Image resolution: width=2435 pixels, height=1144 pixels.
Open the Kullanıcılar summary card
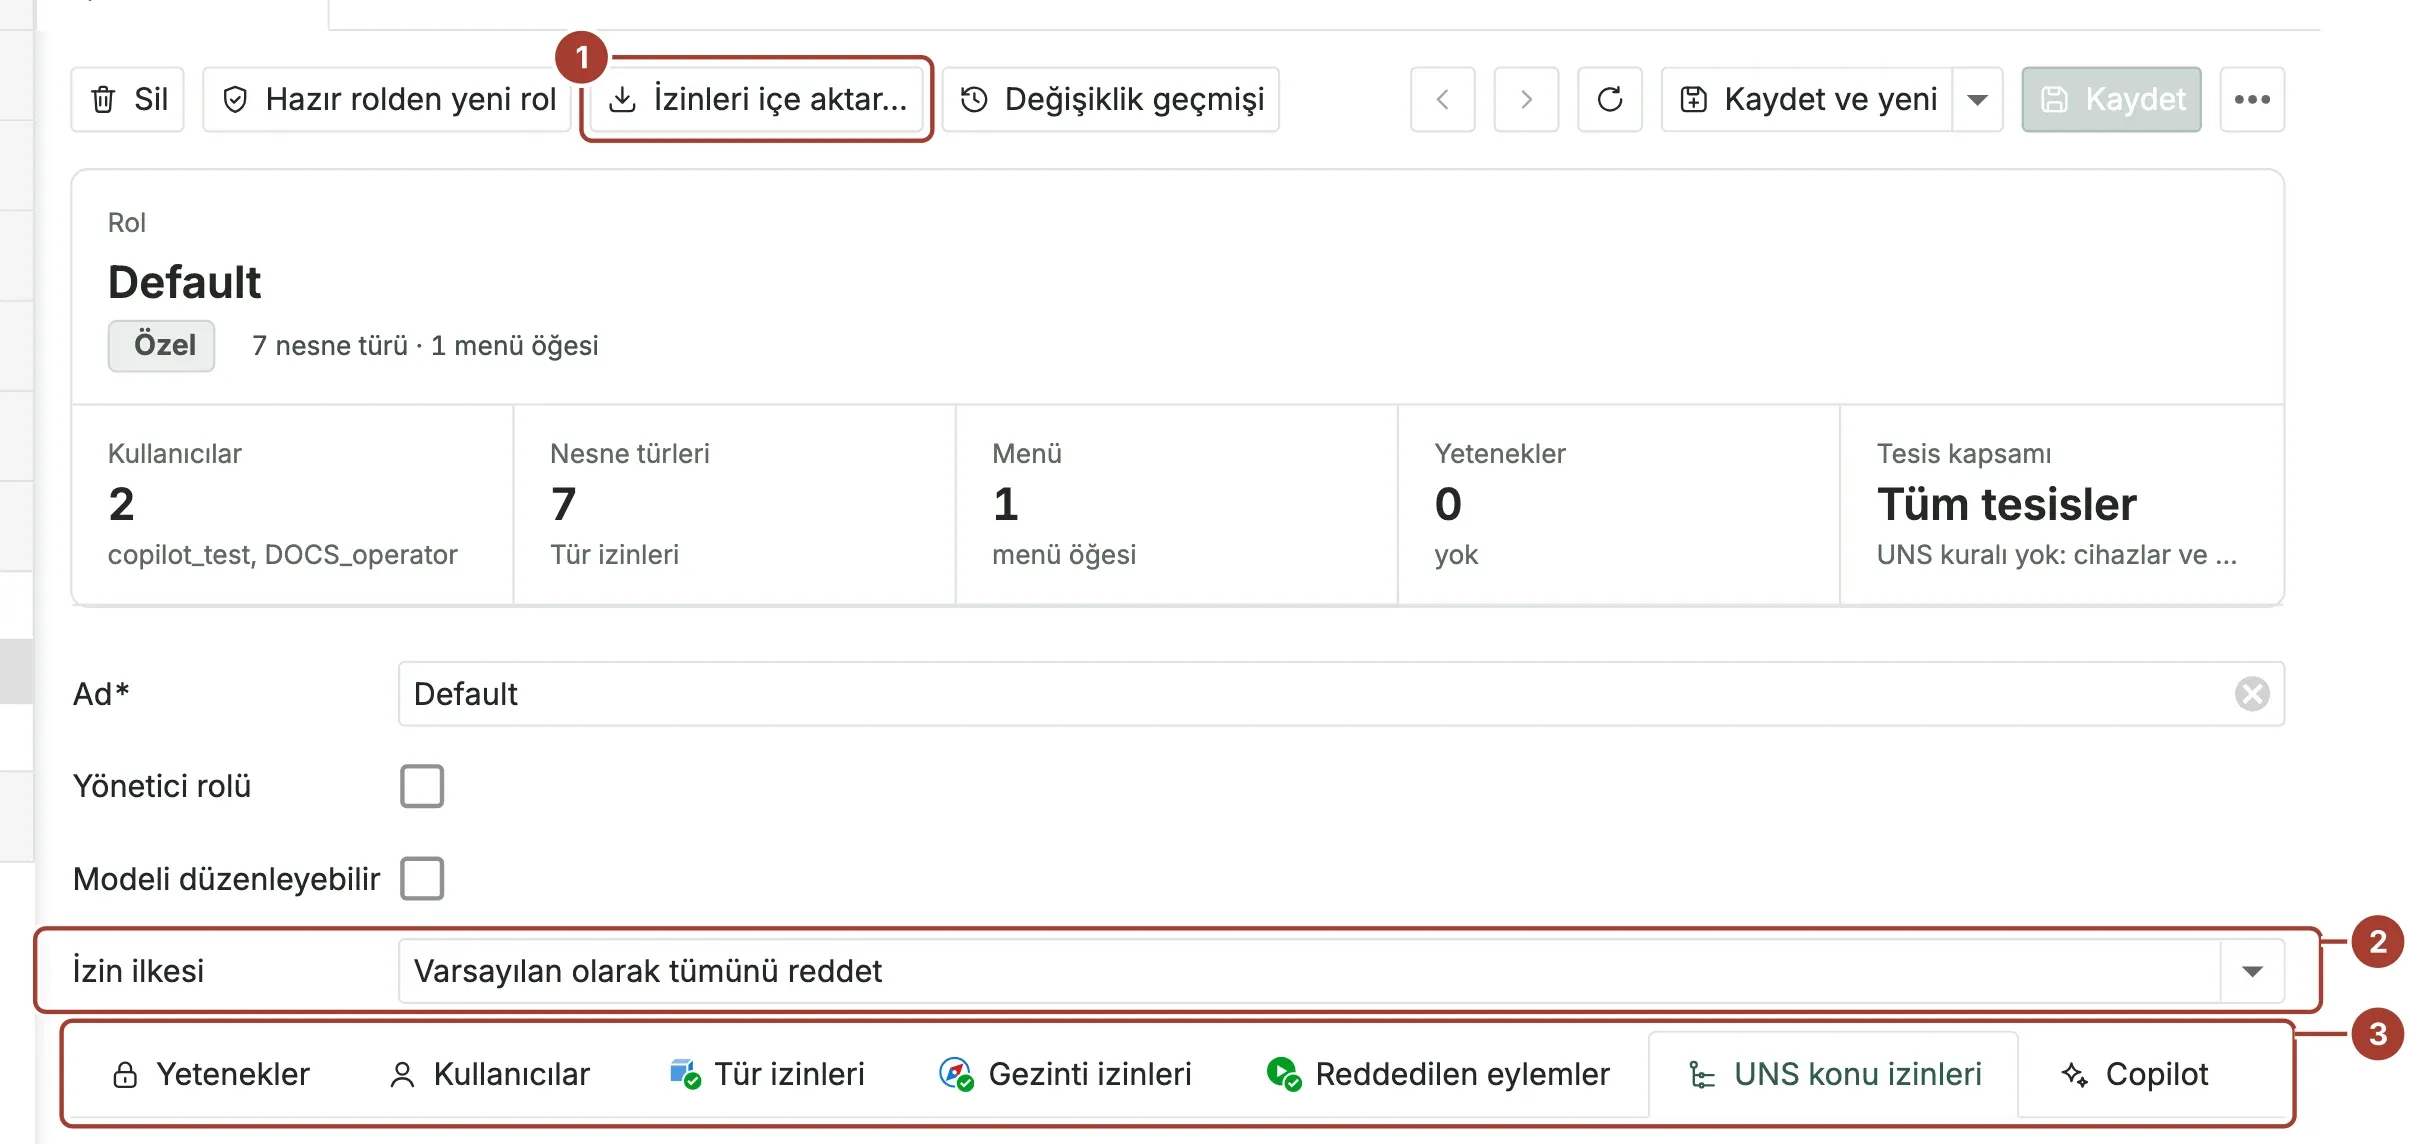[292, 505]
